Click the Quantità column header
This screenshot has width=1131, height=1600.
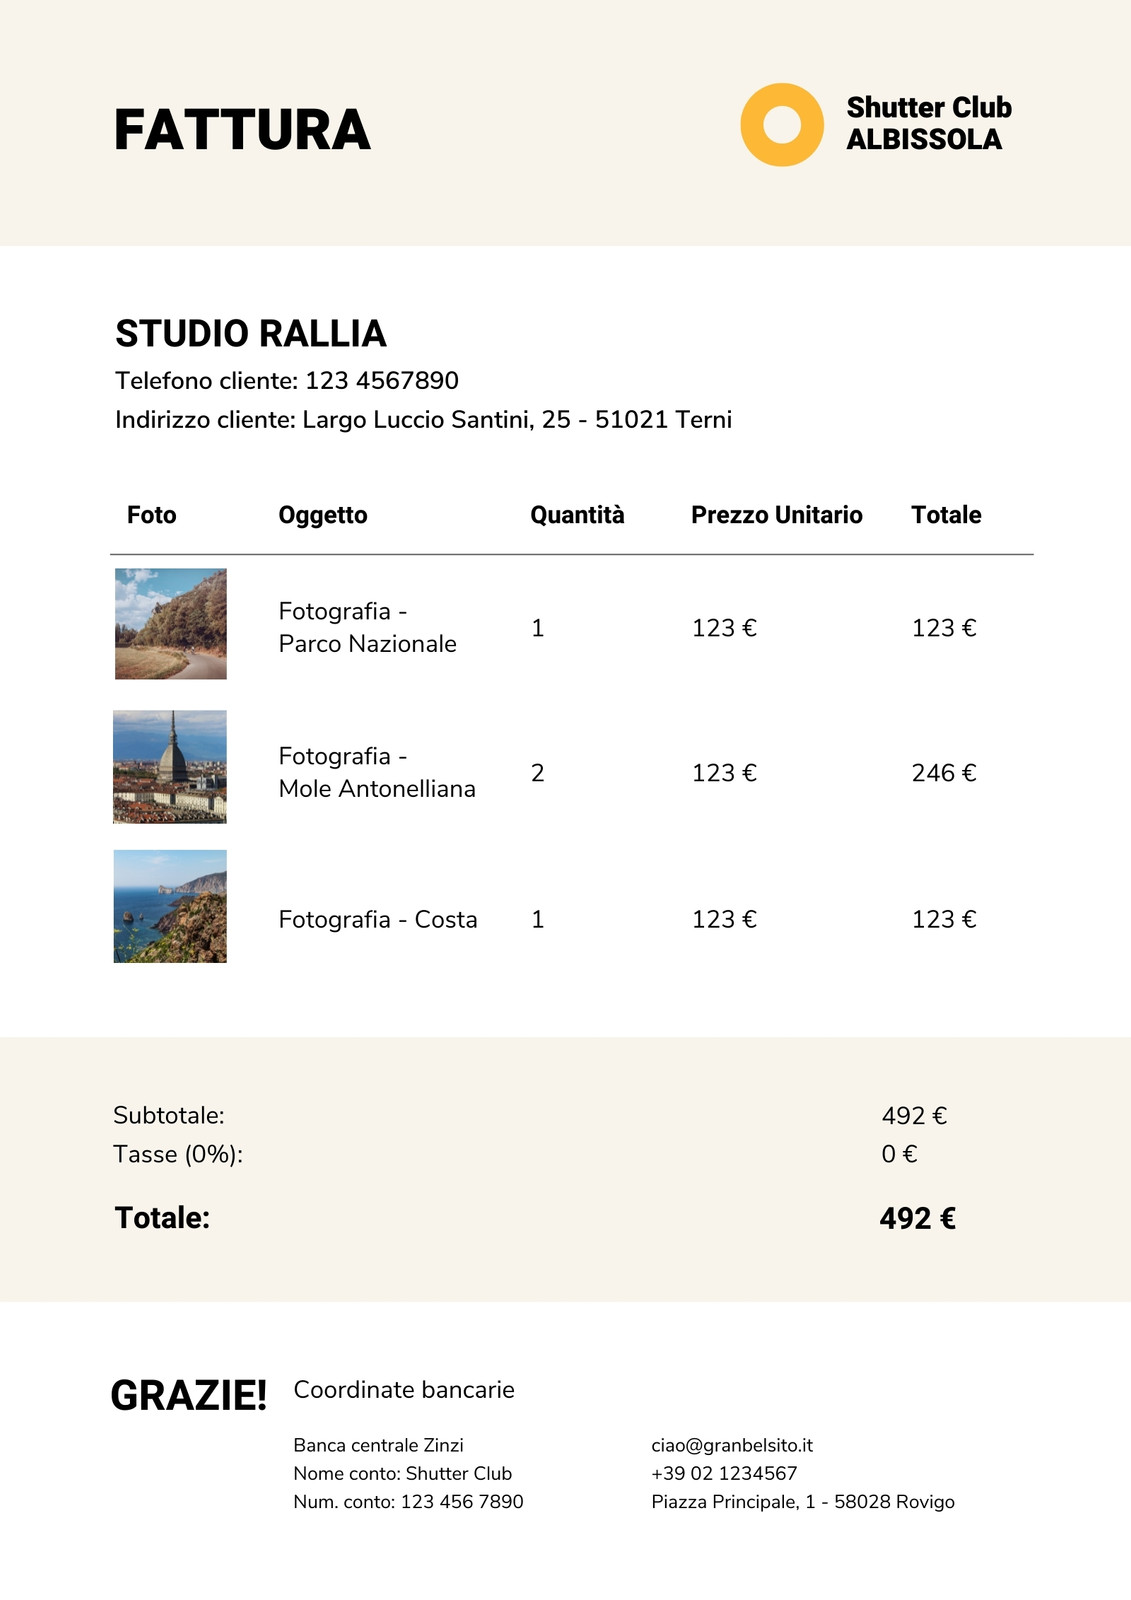coord(577,515)
